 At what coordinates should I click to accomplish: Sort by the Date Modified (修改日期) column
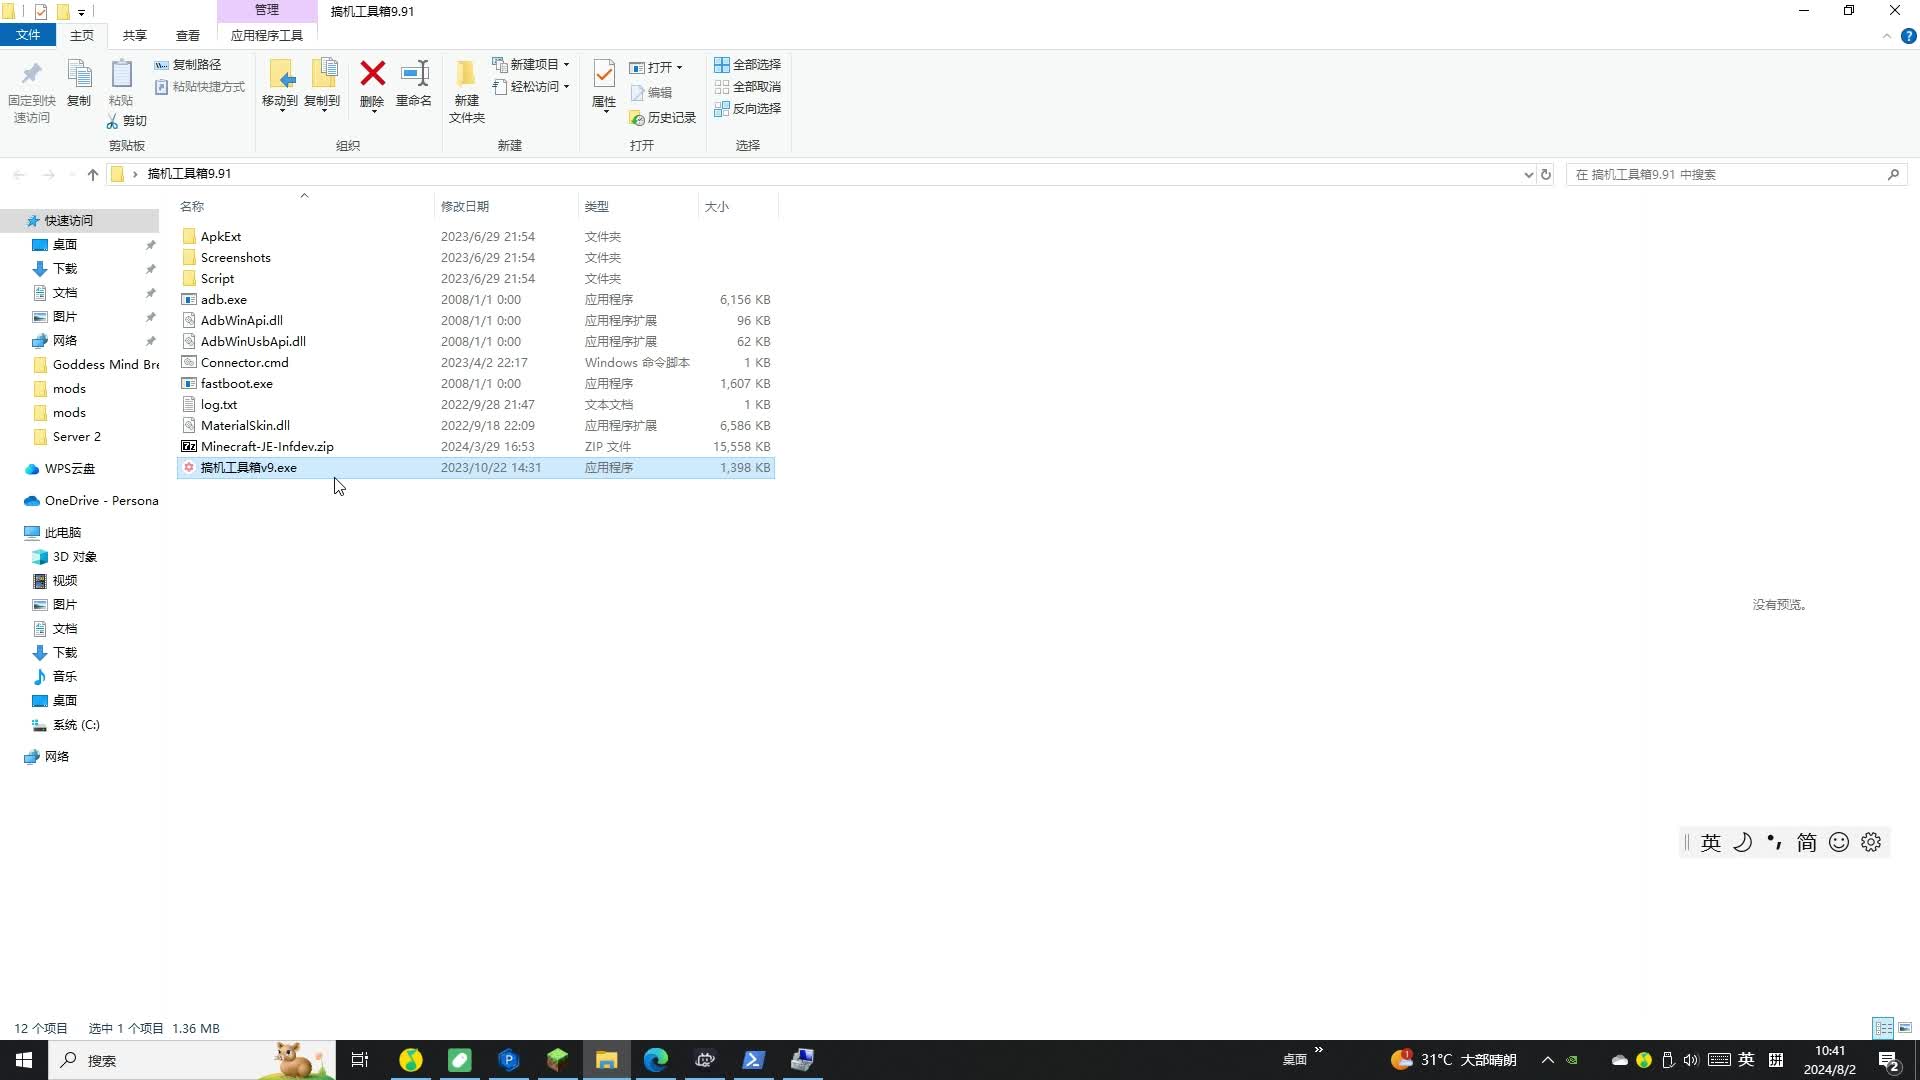point(465,206)
